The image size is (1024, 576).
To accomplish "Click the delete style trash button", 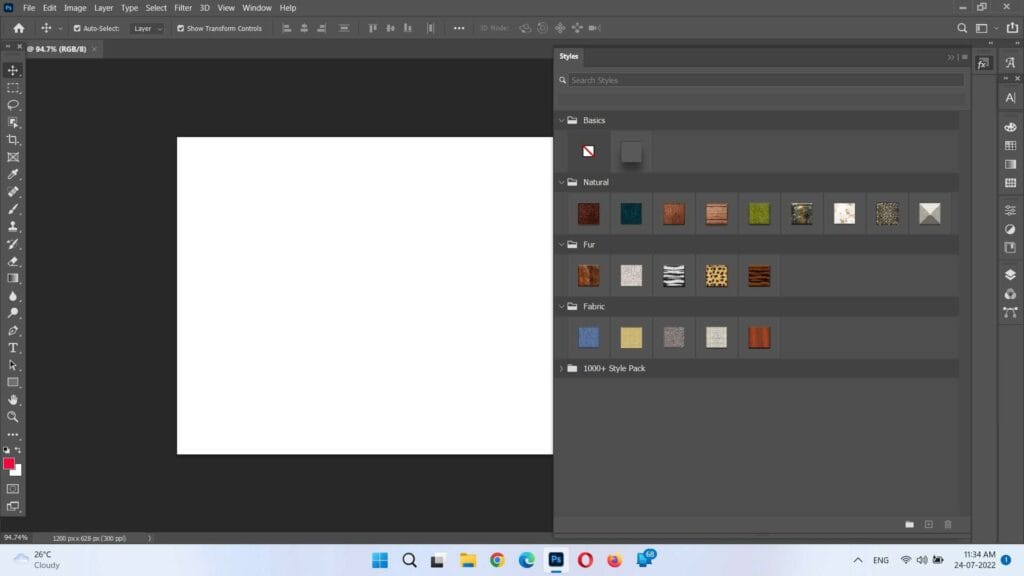I will pyautogui.click(x=948, y=524).
